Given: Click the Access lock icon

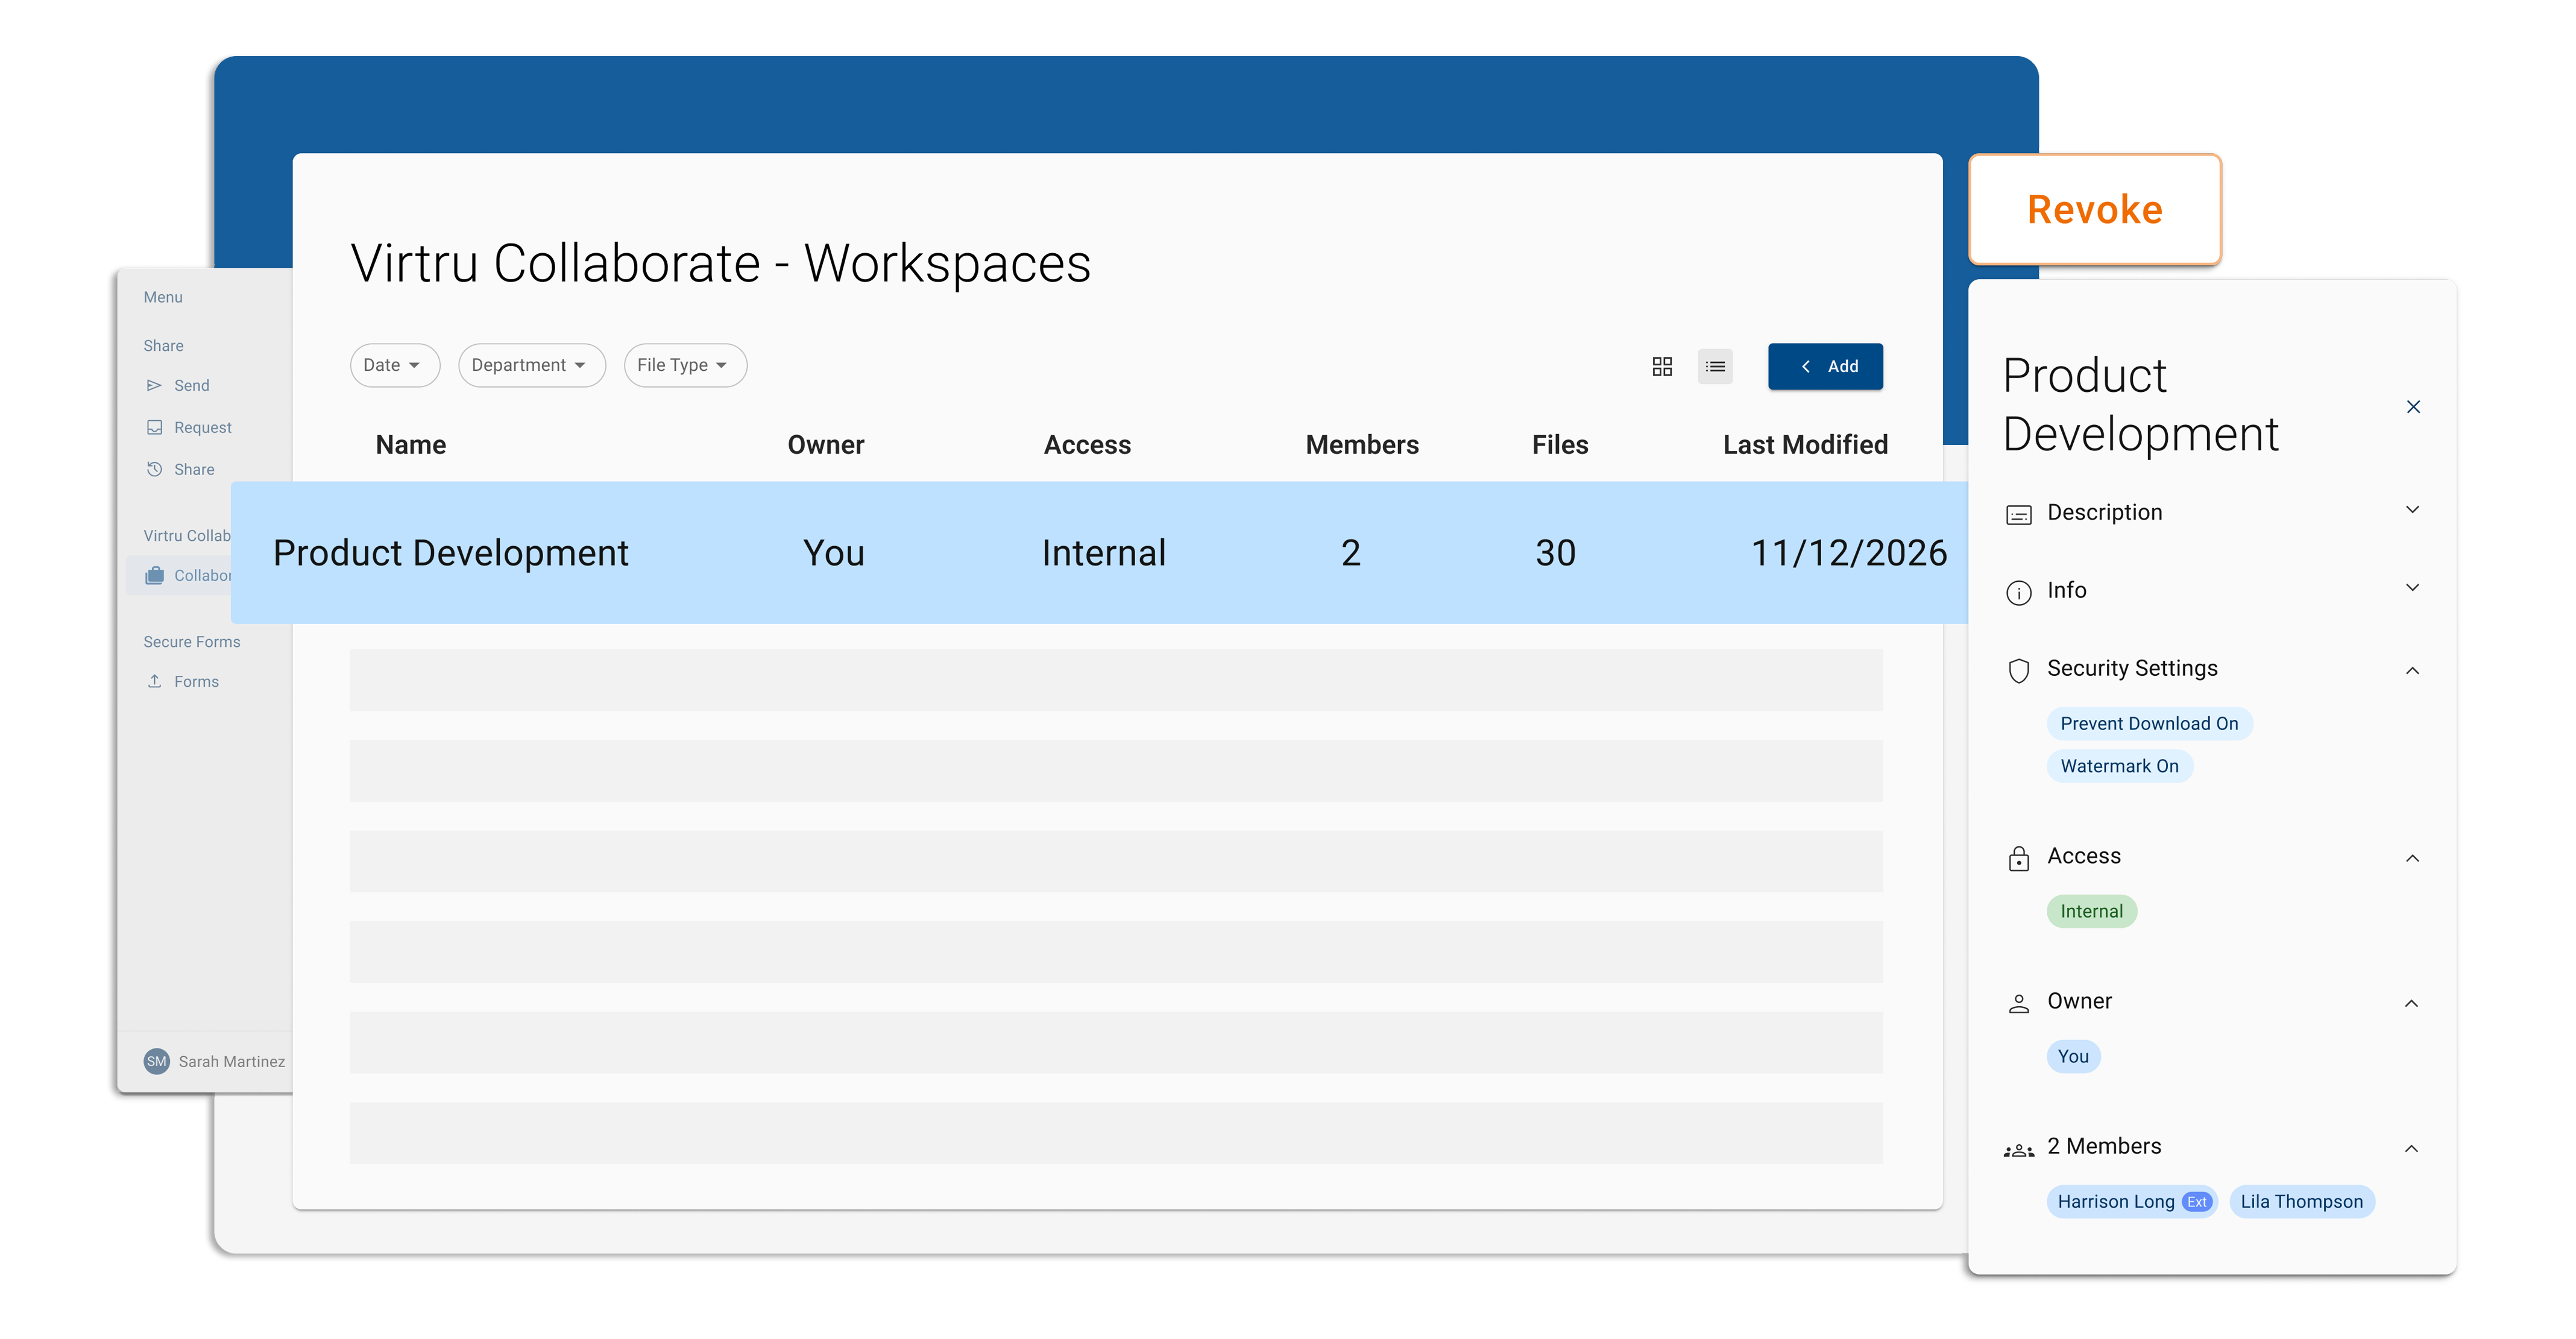Looking at the screenshot, I should coord(2019,858).
